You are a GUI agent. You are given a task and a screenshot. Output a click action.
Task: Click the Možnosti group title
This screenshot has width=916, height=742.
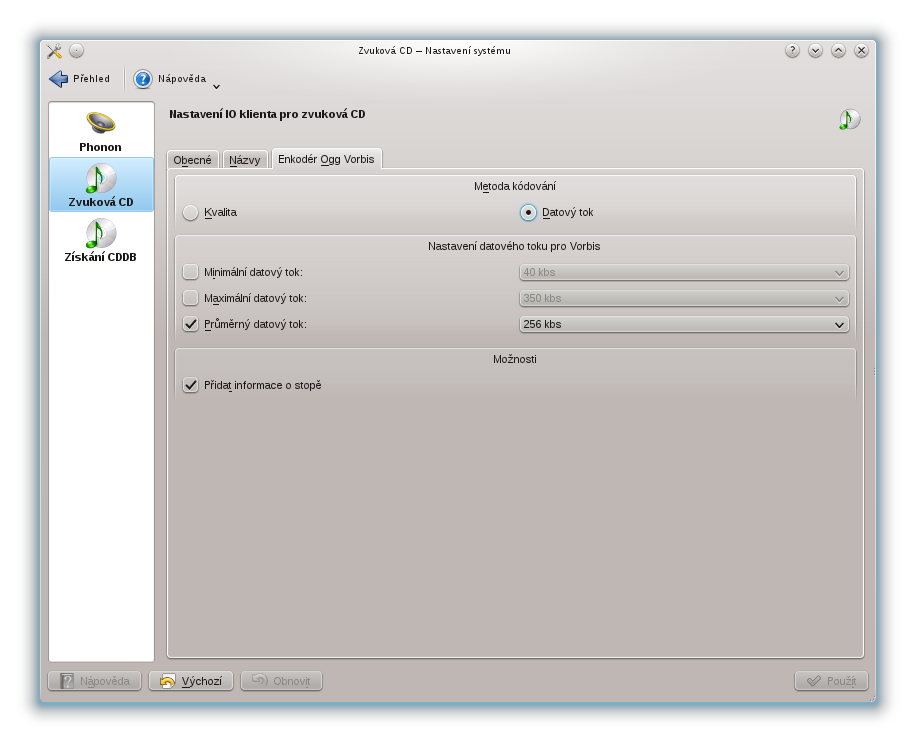[515, 359]
